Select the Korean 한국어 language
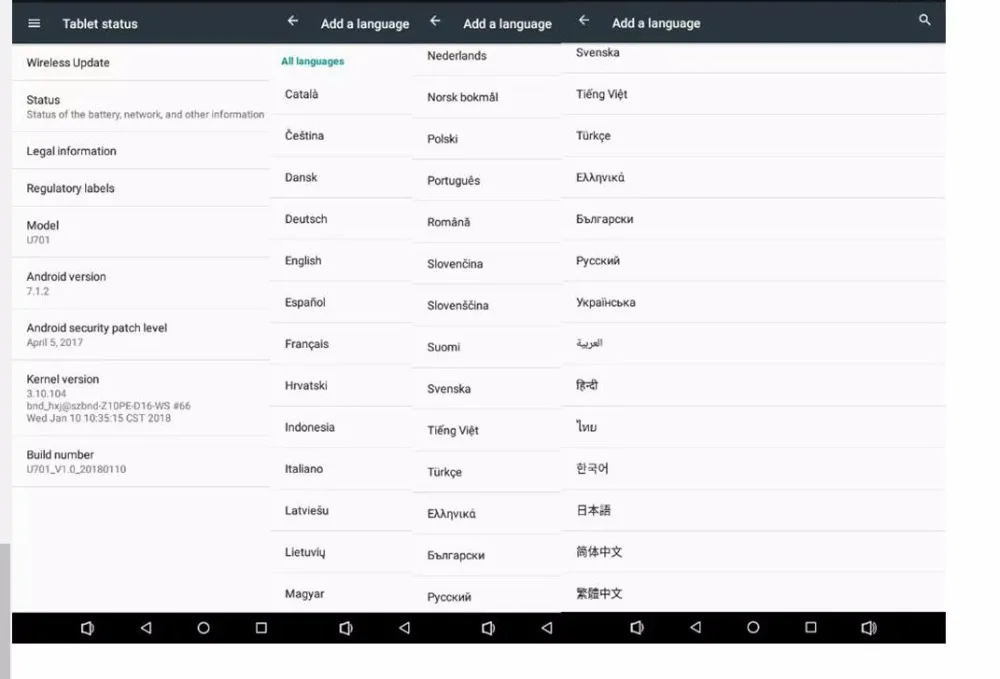The width and height of the screenshot is (1000, 679). 753,469
